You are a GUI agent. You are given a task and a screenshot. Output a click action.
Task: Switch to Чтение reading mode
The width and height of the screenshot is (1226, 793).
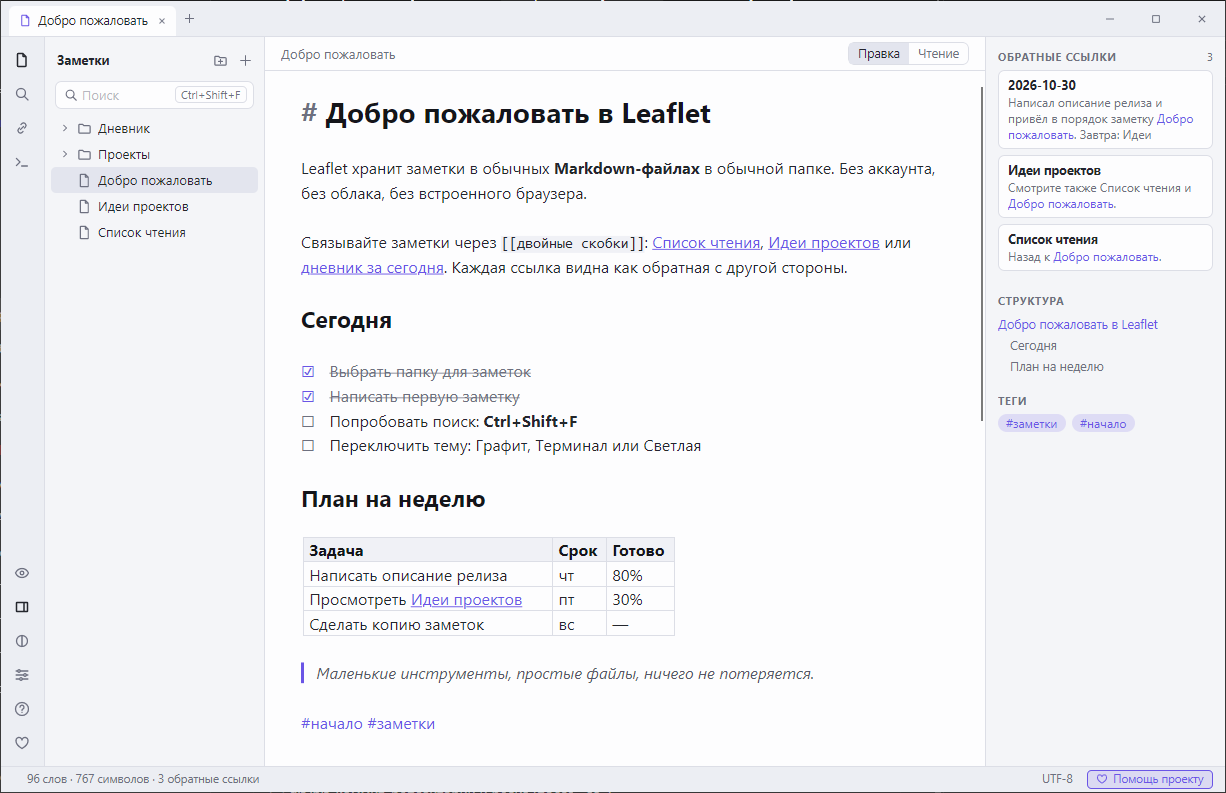pos(938,54)
